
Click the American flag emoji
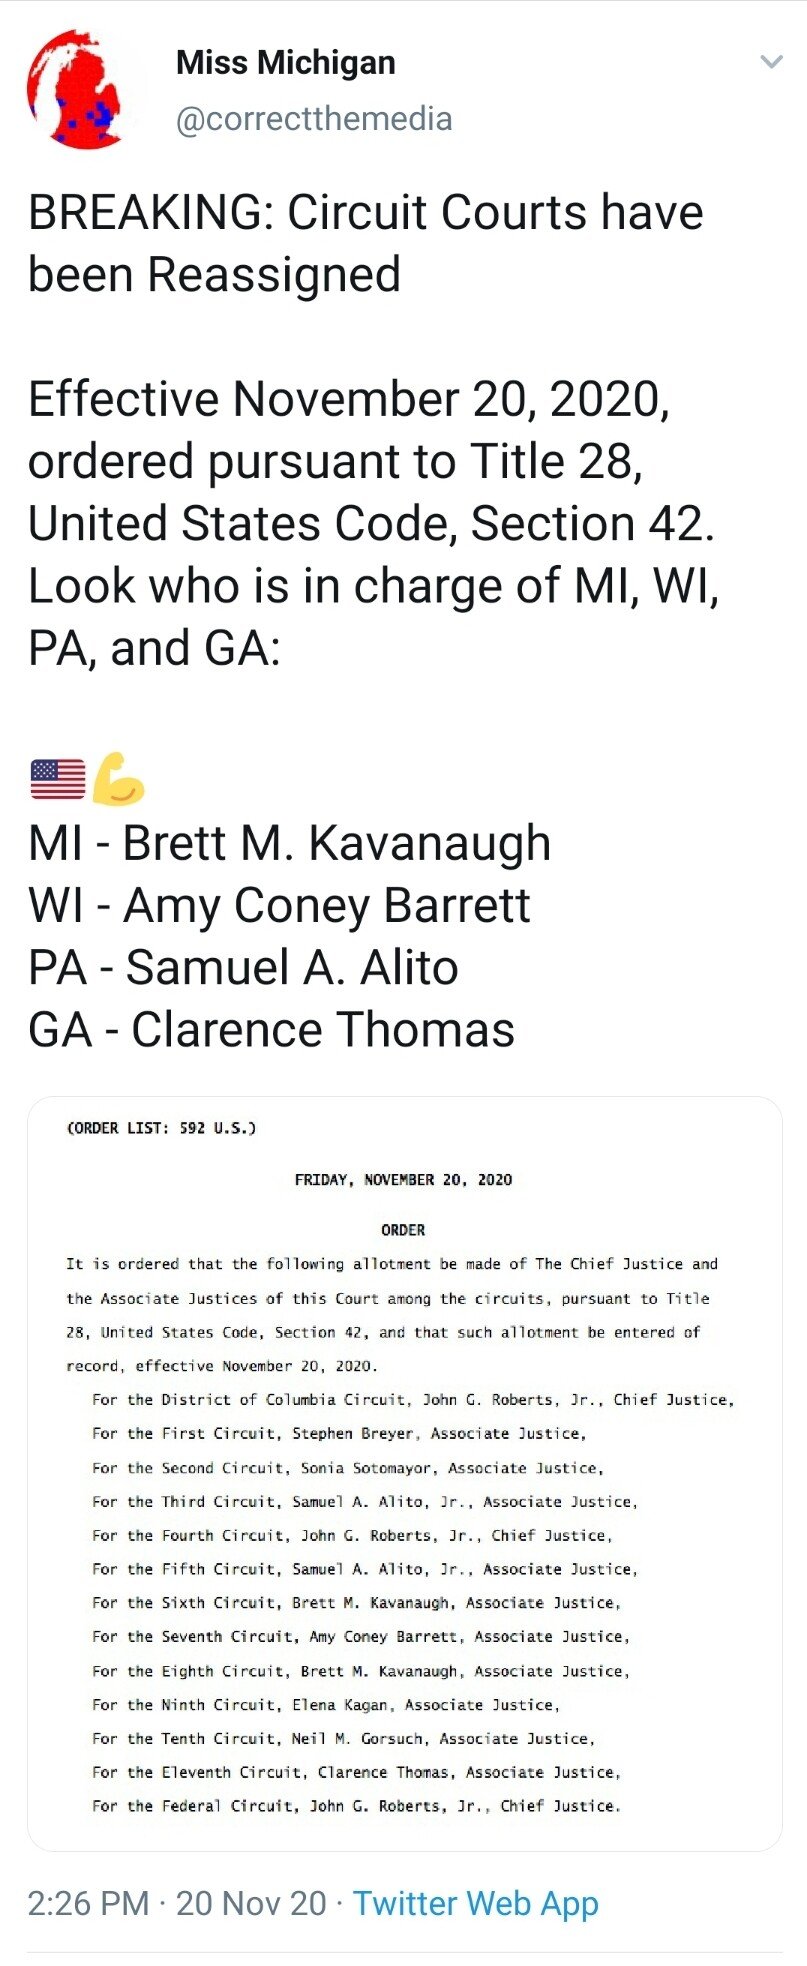point(58,779)
